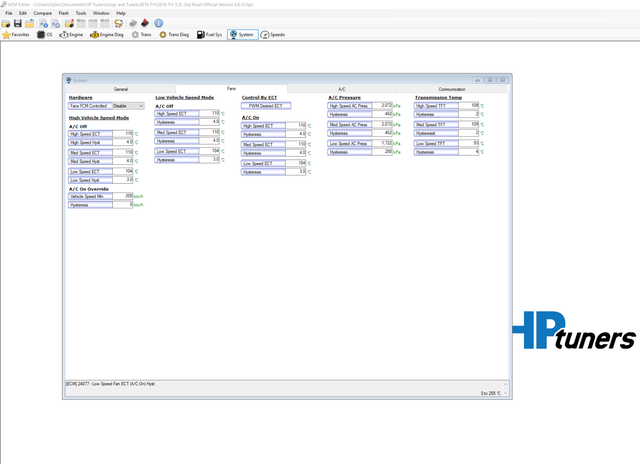This screenshot has height=464, width=640.
Task: Click the Med Speed TFT label
Action: pyautogui.click(x=436, y=124)
